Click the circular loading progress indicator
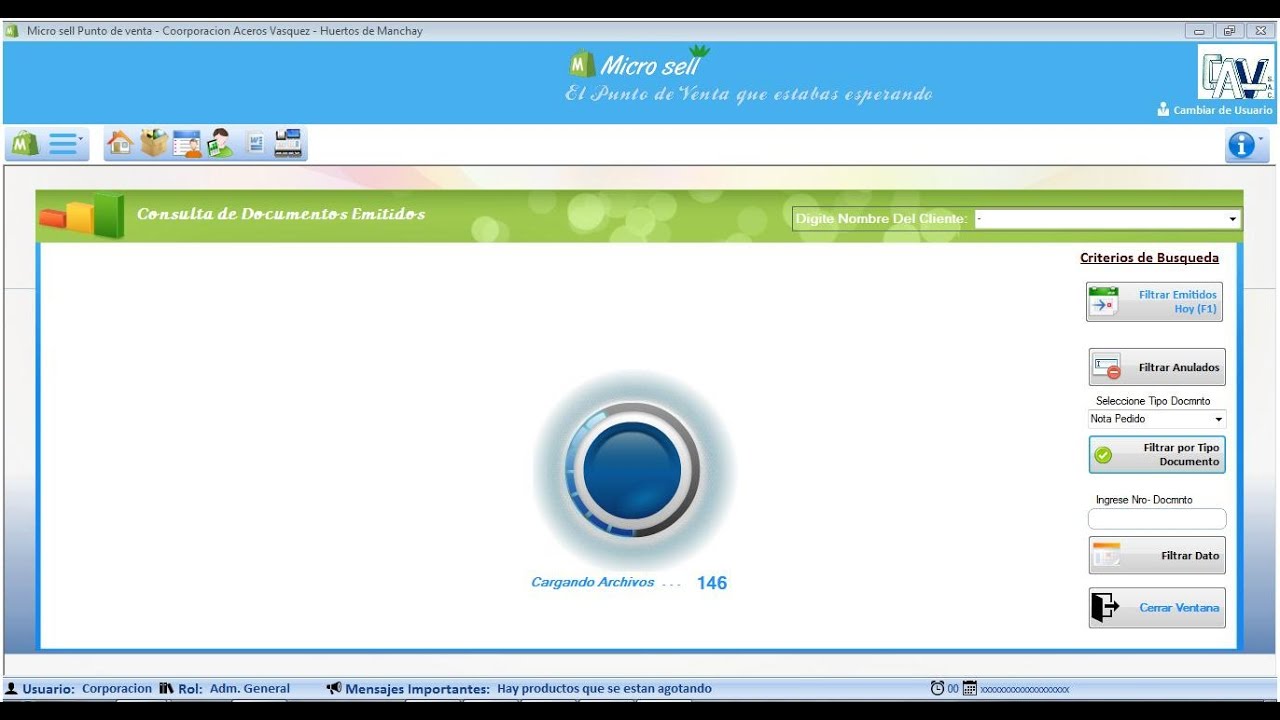1280x720 pixels. coord(633,470)
